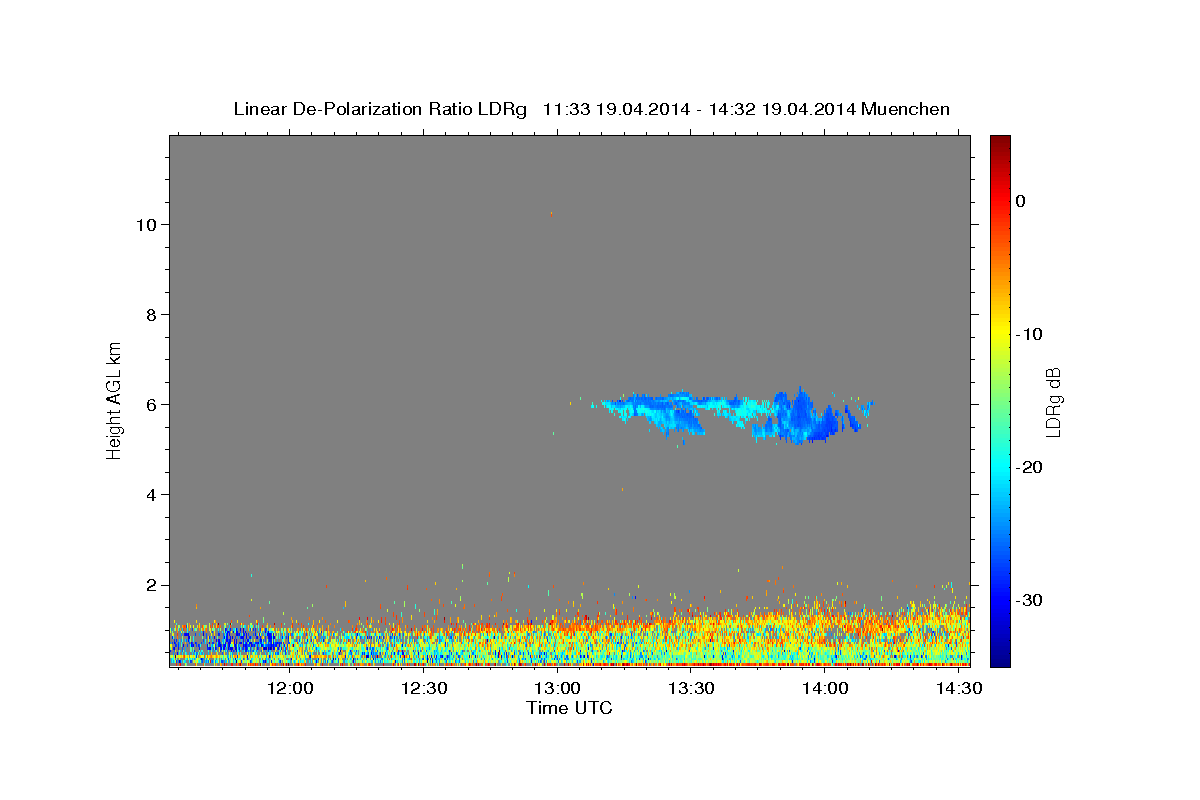Click the height tick label 2
The width and height of the screenshot is (1200, 800).
pyautogui.click(x=150, y=585)
